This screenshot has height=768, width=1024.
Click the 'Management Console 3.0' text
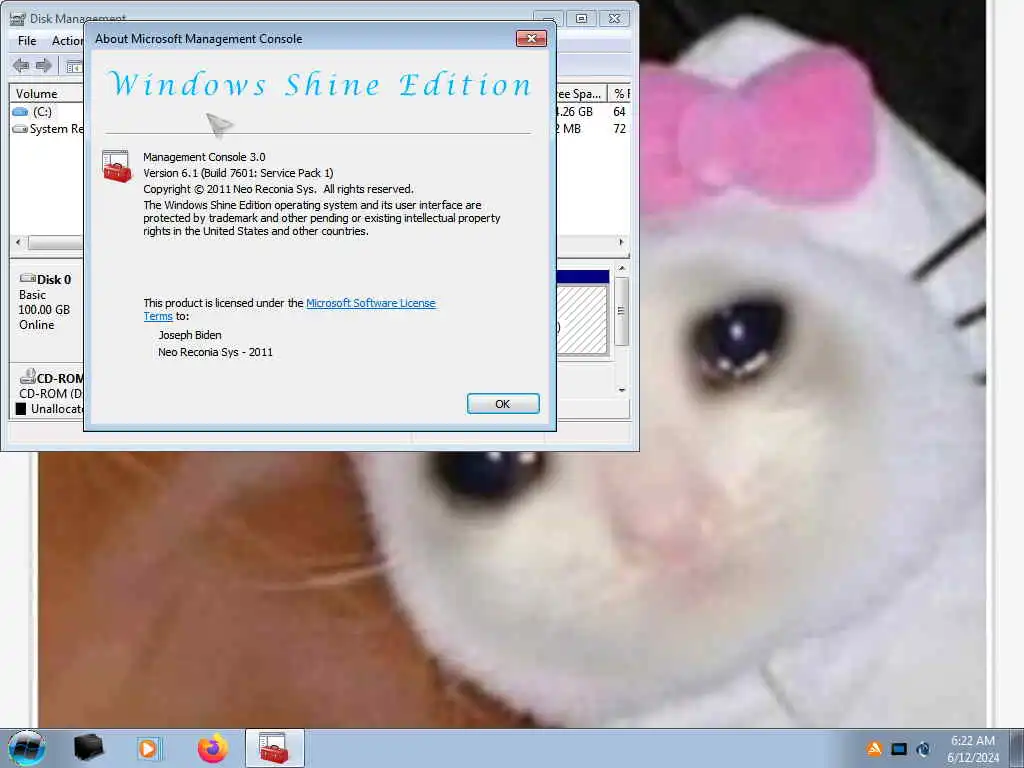(x=204, y=157)
